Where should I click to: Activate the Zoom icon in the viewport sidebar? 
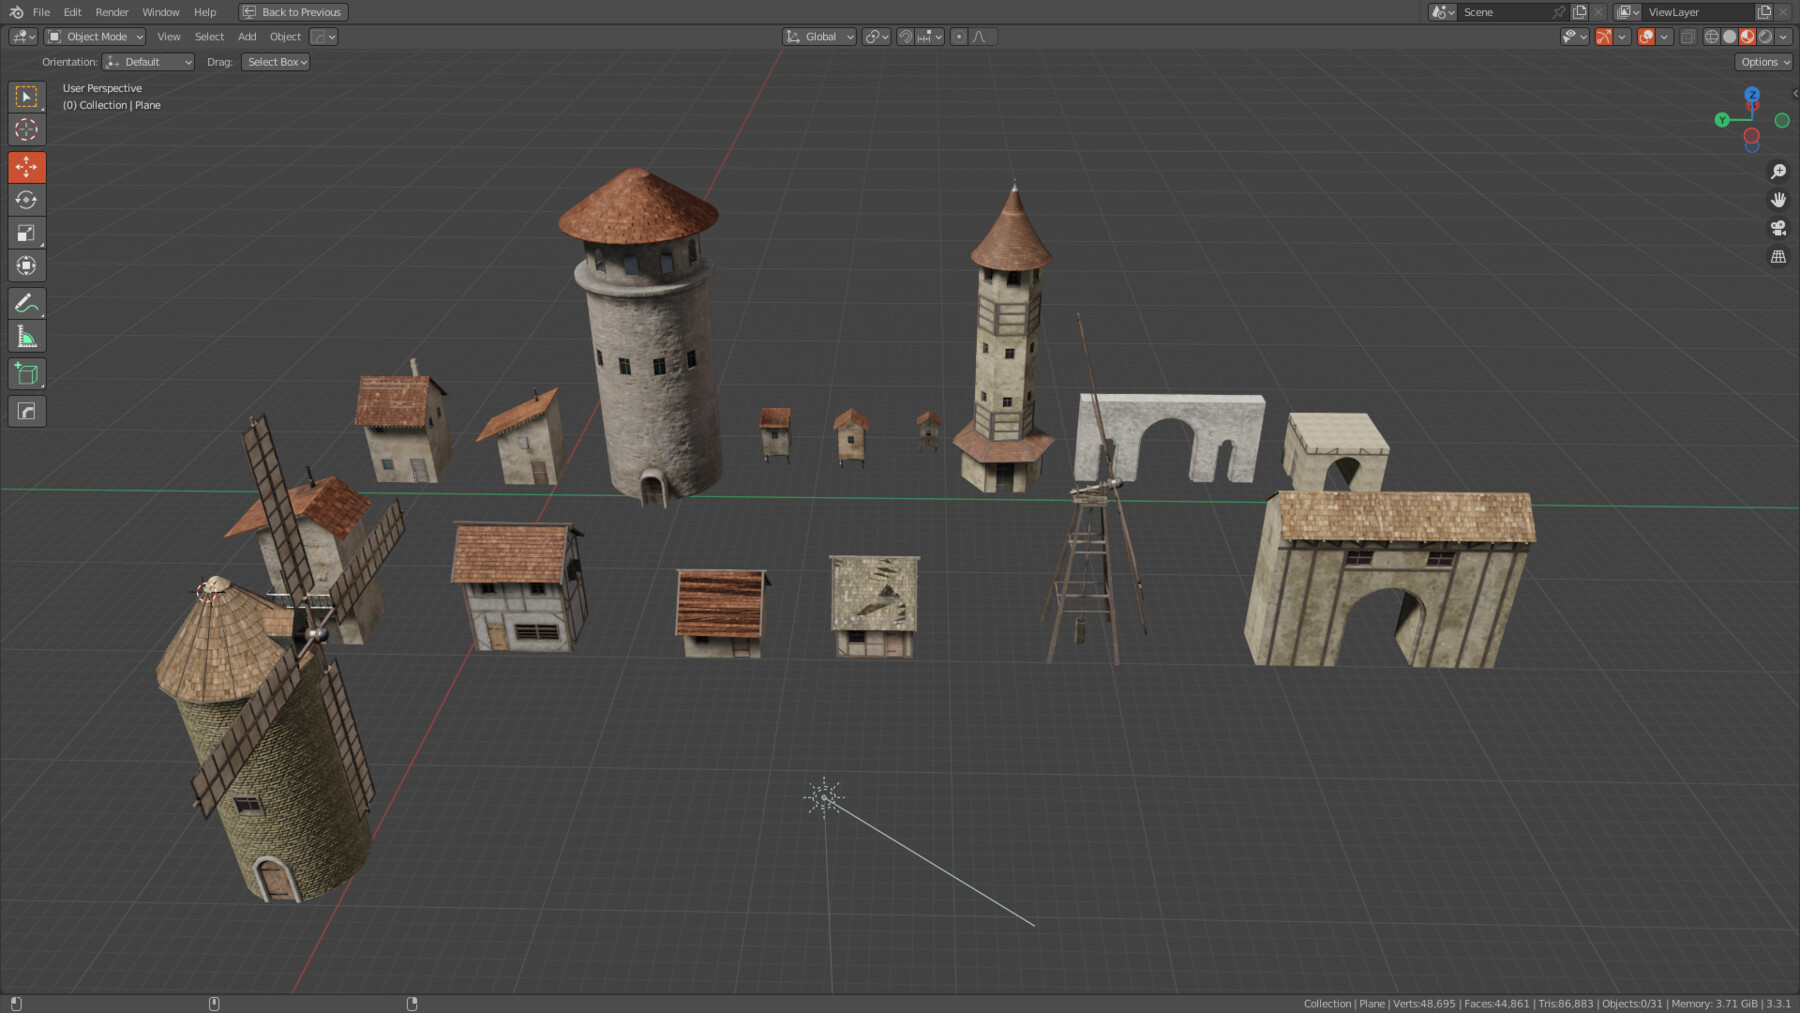(1779, 171)
